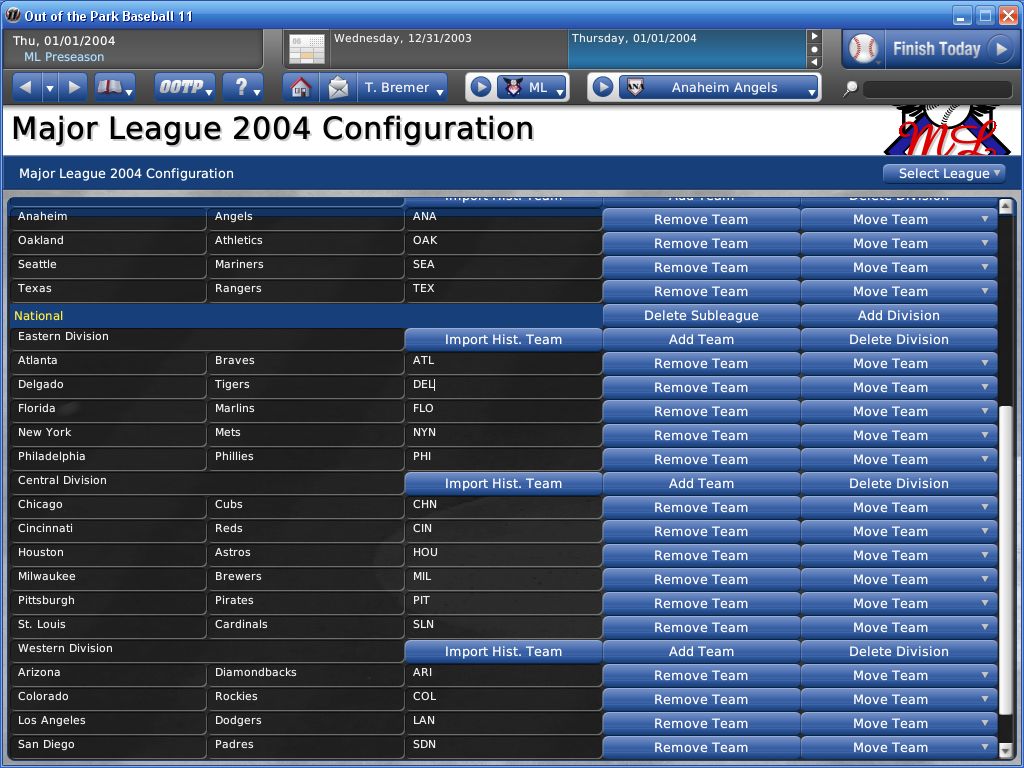Image resolution: width=1024 pixels, height=768 pixels.
Task: Open the mail envelope icon
Action: [x=338, y=87]
